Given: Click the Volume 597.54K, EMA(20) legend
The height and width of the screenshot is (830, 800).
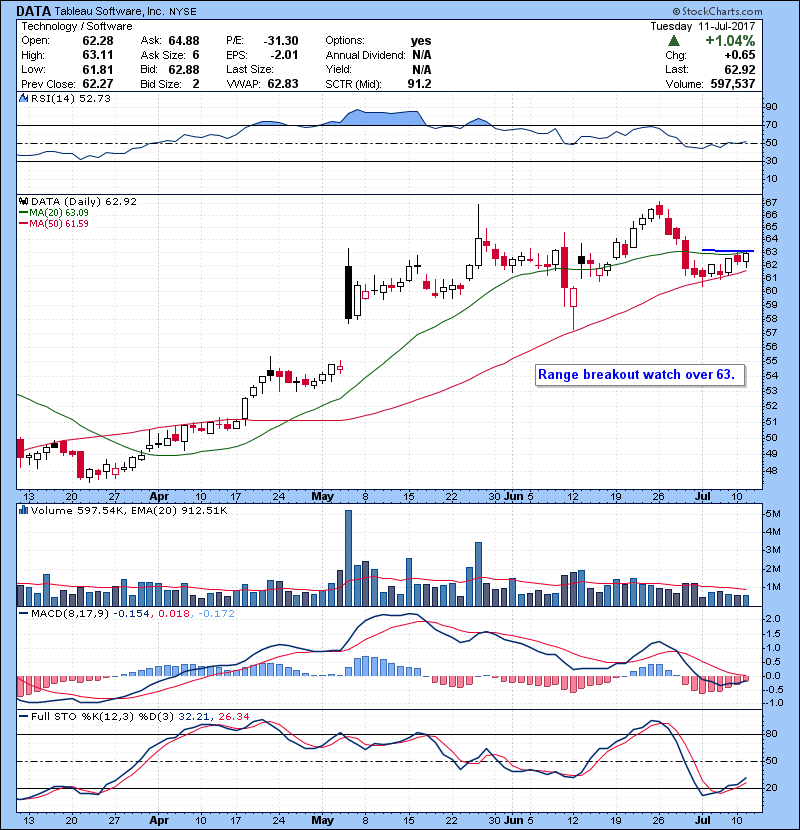Looking at the screenshot, I should [129, 511].
